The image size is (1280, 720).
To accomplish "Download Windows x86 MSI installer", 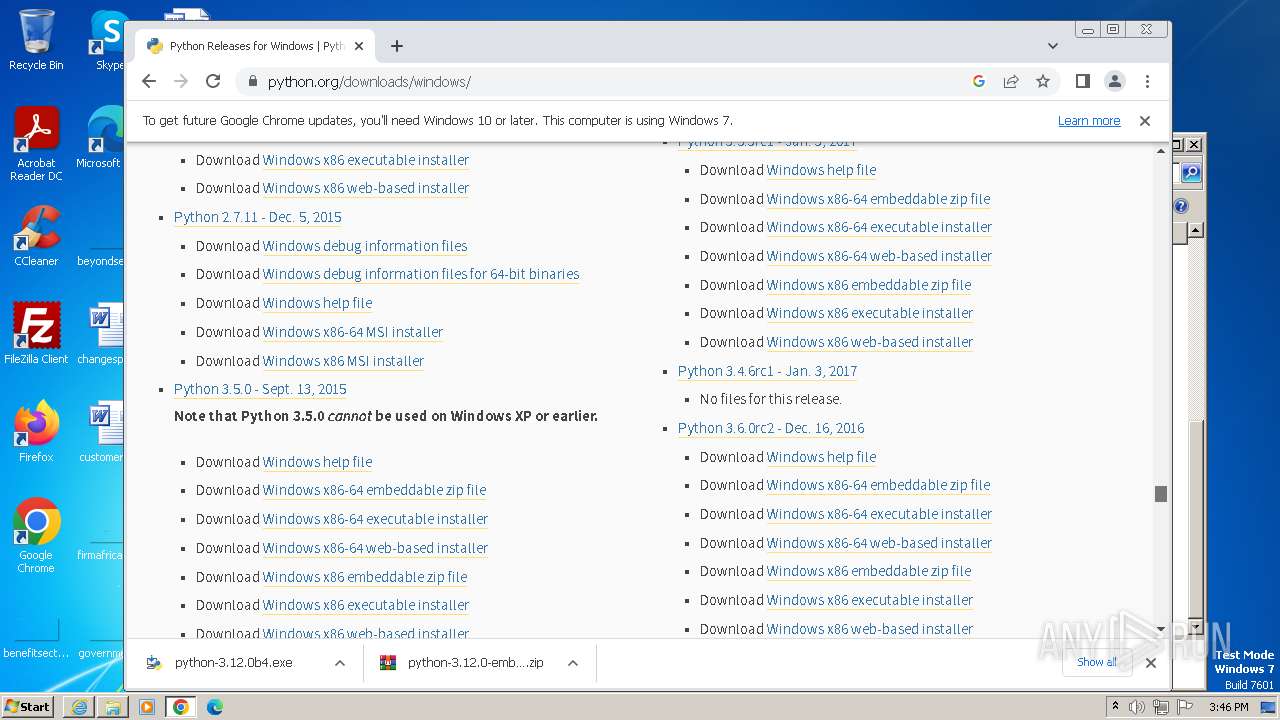I will 343,361.
